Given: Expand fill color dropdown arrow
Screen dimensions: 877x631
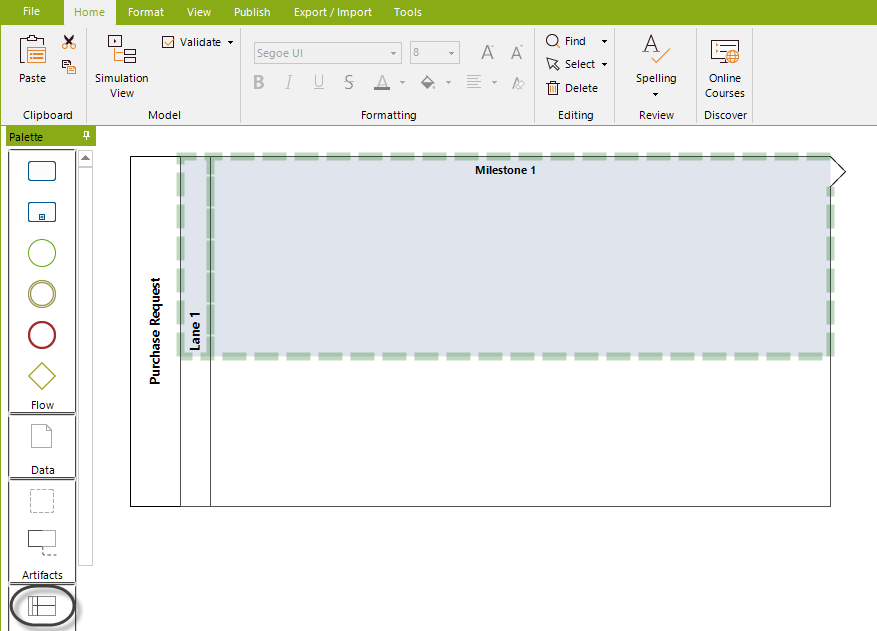Looking at the screenshot, I should coord(449,83).
